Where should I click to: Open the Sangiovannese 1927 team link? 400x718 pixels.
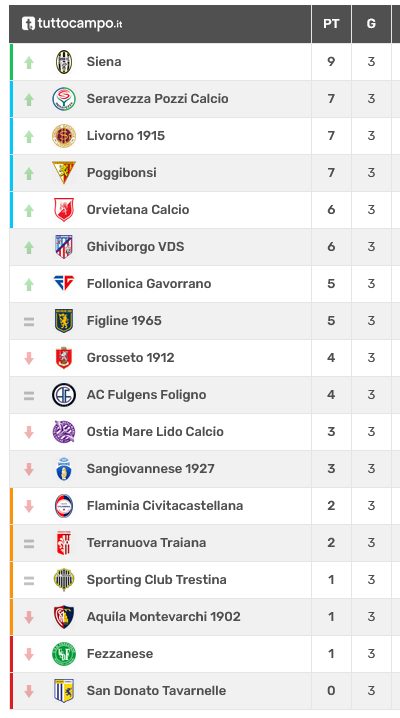[x=151, y=469]
